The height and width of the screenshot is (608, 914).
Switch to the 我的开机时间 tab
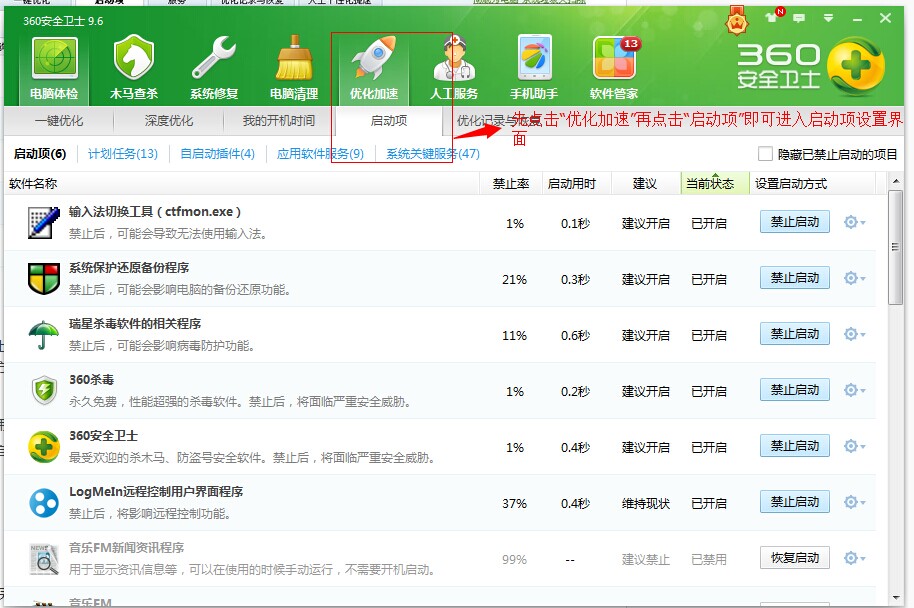tap(279, 121)
